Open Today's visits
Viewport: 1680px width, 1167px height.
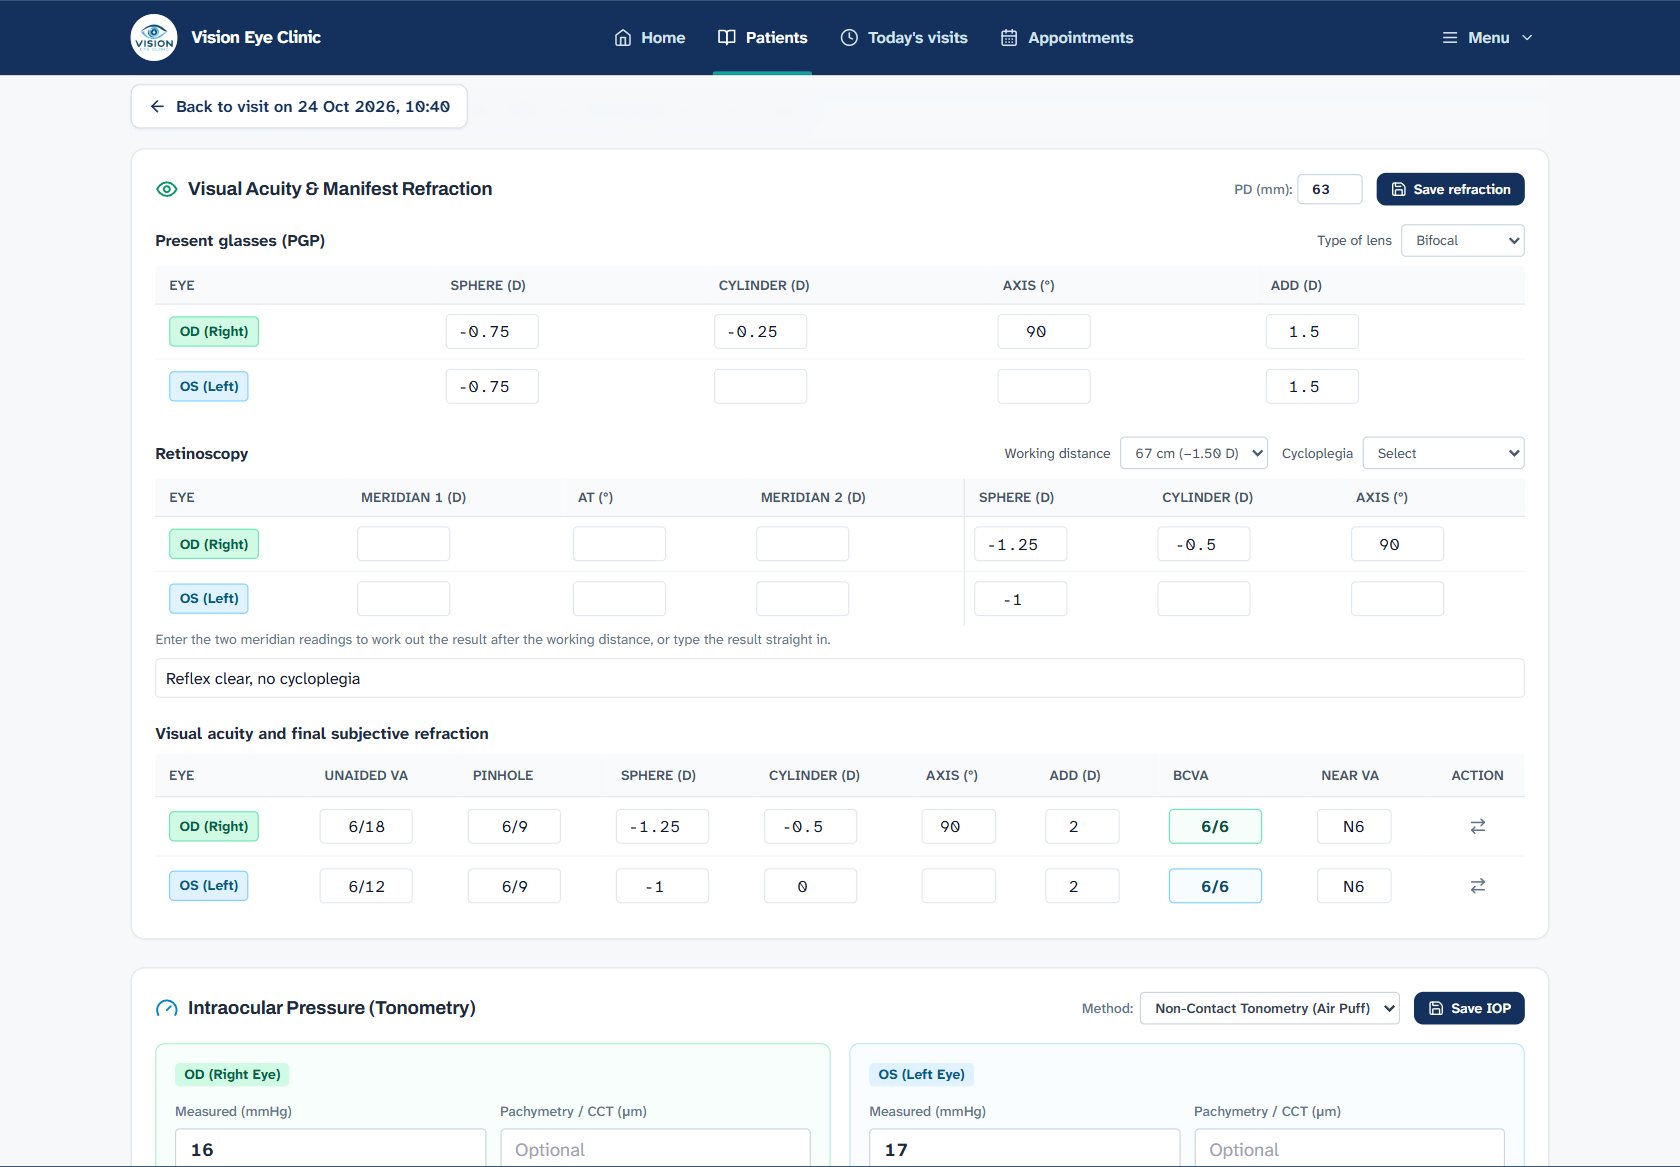click(904, 38)
